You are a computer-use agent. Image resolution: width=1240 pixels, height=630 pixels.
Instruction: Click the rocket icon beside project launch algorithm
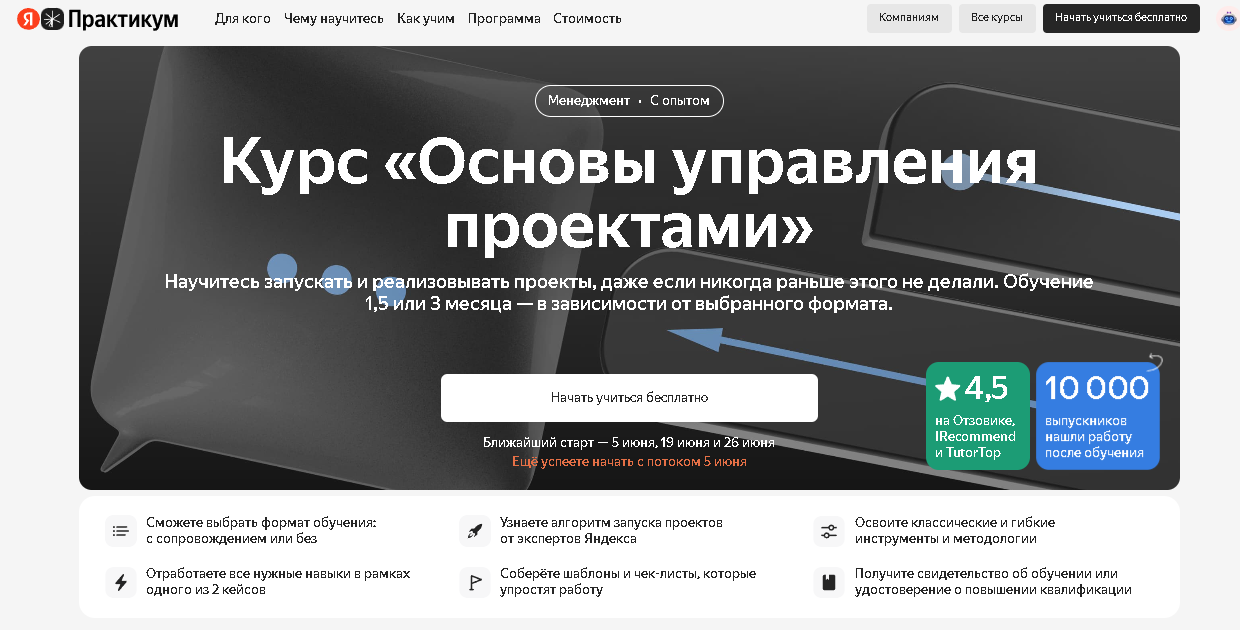[475, 531]
